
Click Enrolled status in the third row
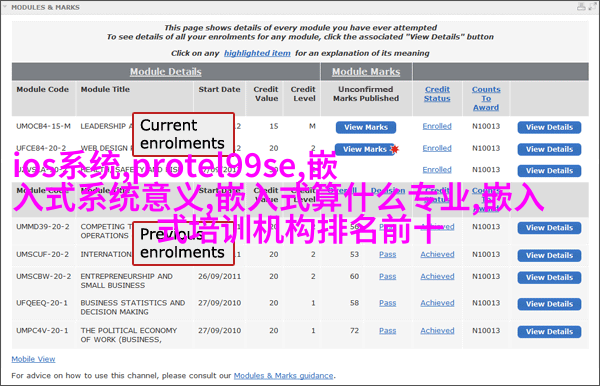437,169
